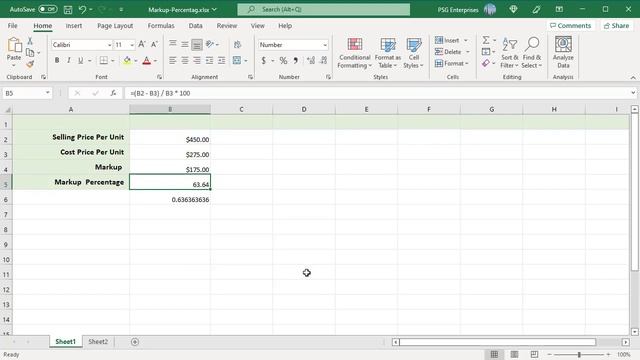The height and width of the screenshot is (360, 640).
Task: Click the Save icon in title bar
Action: pyautogui.click(x=68, y=9)
